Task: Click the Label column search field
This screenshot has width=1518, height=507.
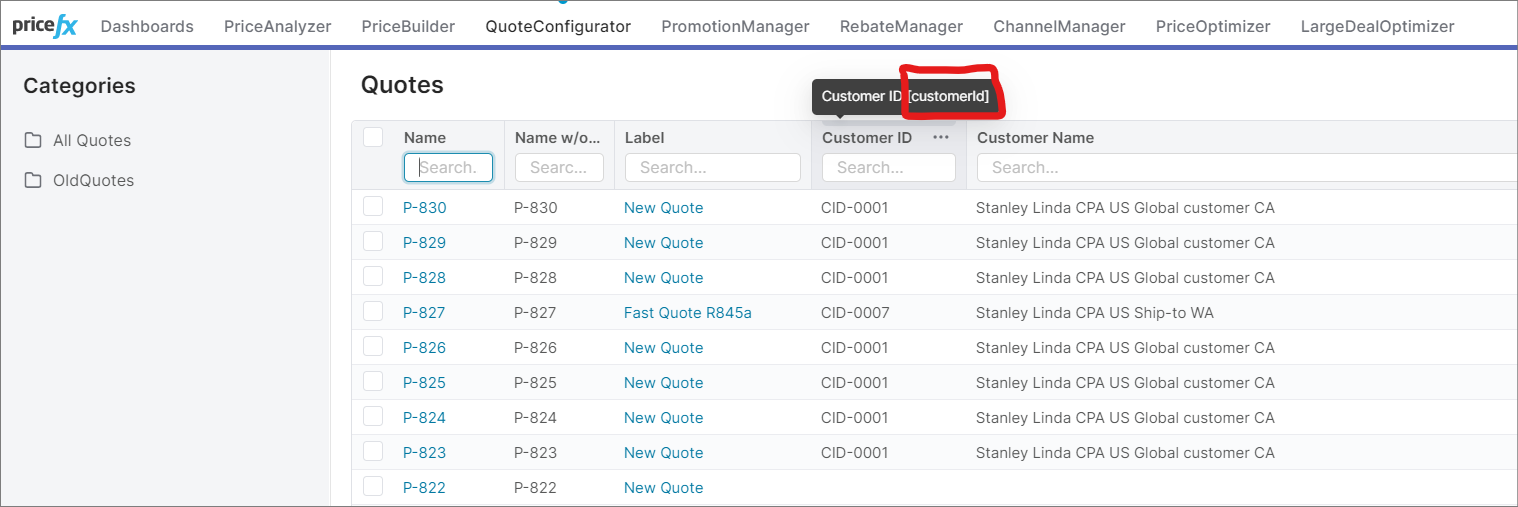Action: pyautogui.click(x=712, y=168)
